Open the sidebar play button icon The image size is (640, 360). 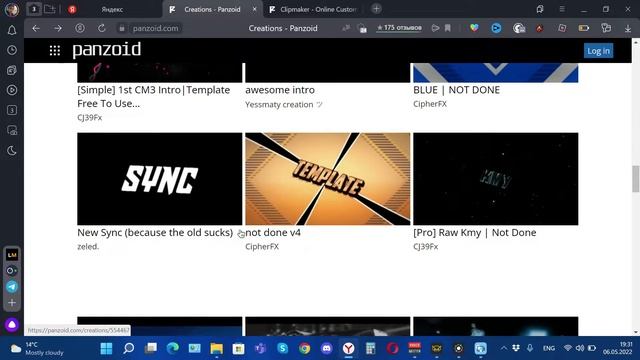(x=12, y=90)
